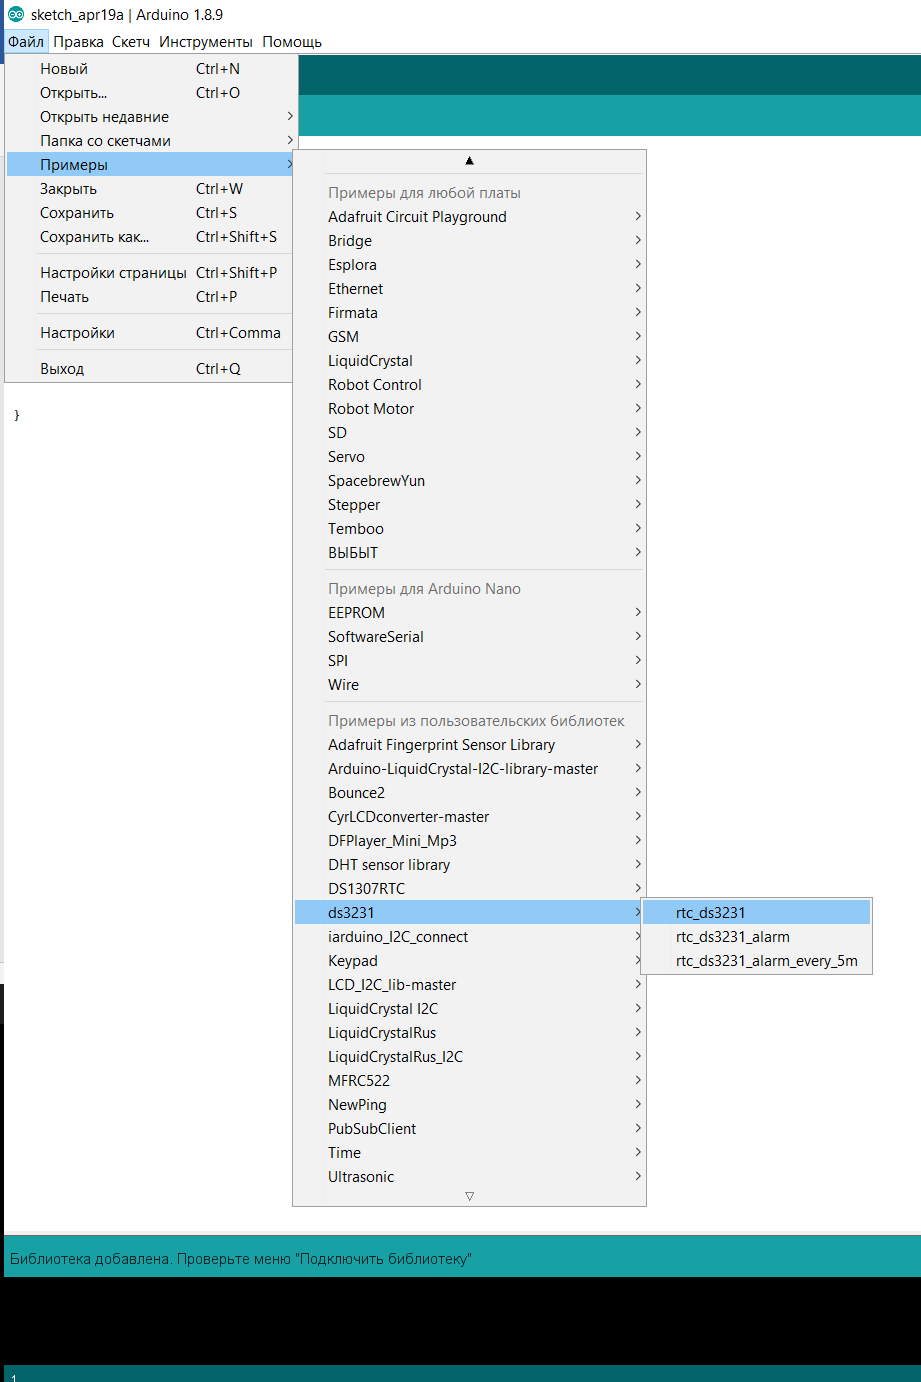Click the Arduino logo icon in title bar
Image resolution: width=921 pixels, height=1382 pixels.
[15, 15]
